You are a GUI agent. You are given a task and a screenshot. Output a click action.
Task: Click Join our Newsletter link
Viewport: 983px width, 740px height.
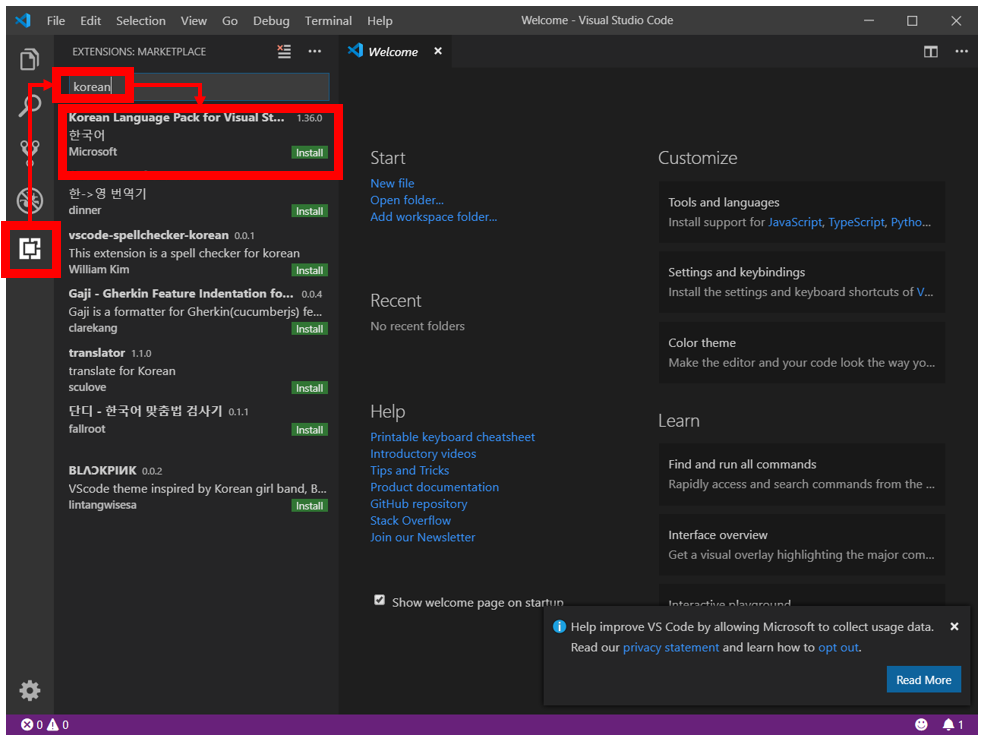tap(423, 537)
